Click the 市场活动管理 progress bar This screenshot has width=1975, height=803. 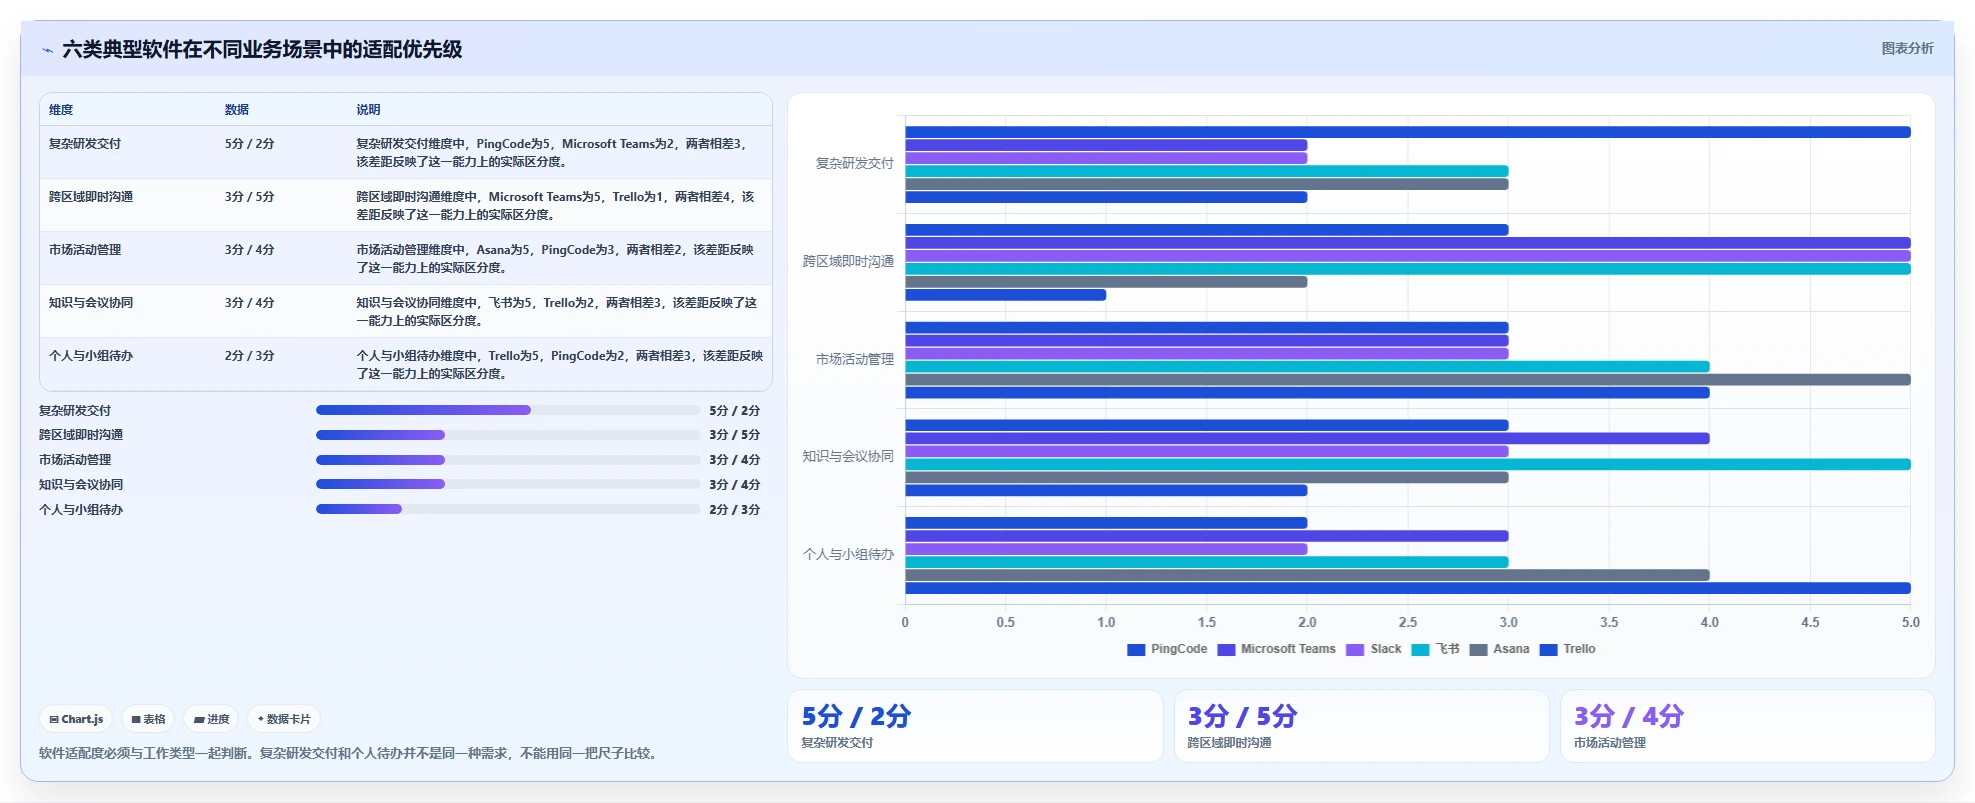click(x=508, y=460)
